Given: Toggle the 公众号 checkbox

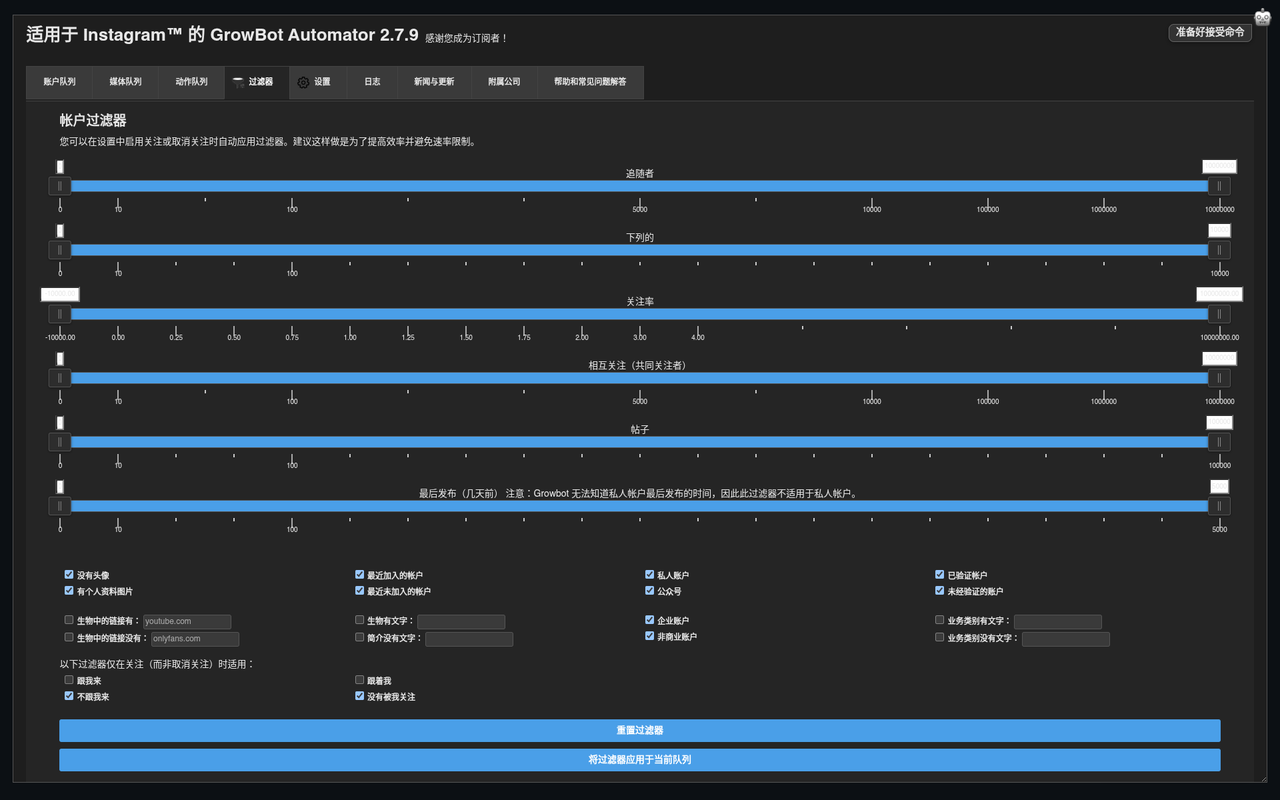Looking at the screenshot, I should point(650,591).
